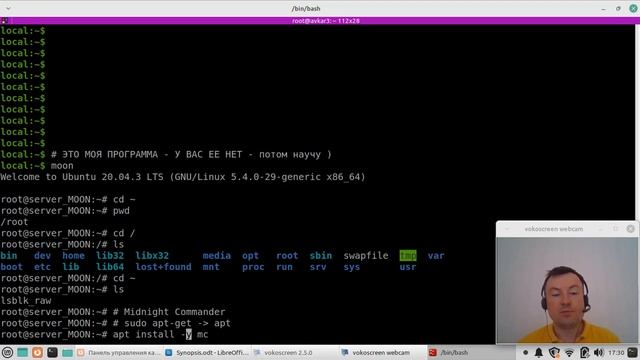This screenshot has height=360, width=640.
Task: Click the 'usr' directory name
Action: coord(408,267)
